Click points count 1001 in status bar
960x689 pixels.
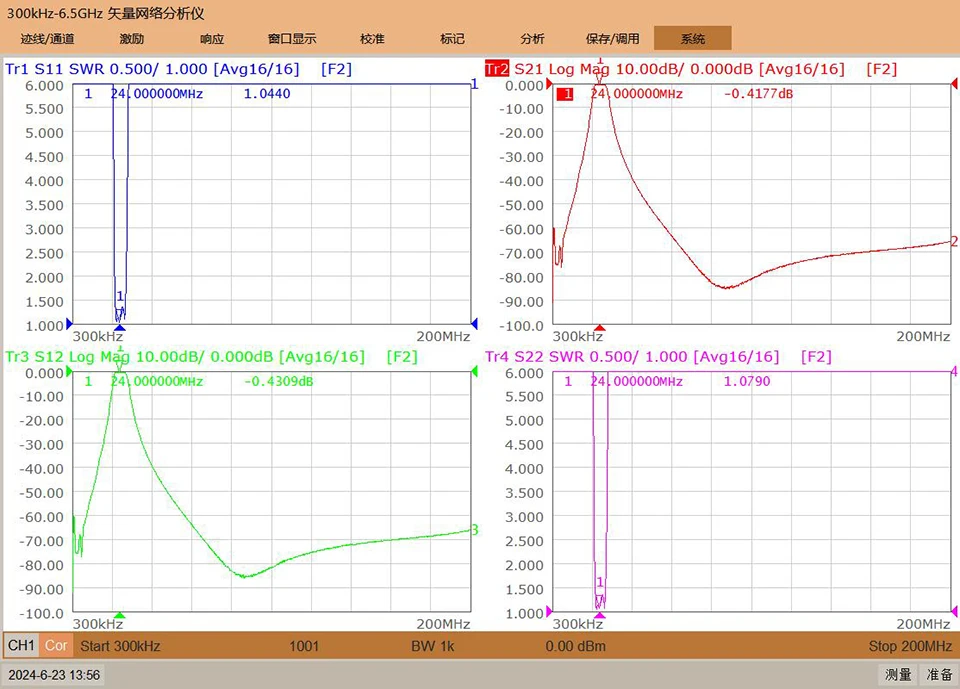[304, 646]
